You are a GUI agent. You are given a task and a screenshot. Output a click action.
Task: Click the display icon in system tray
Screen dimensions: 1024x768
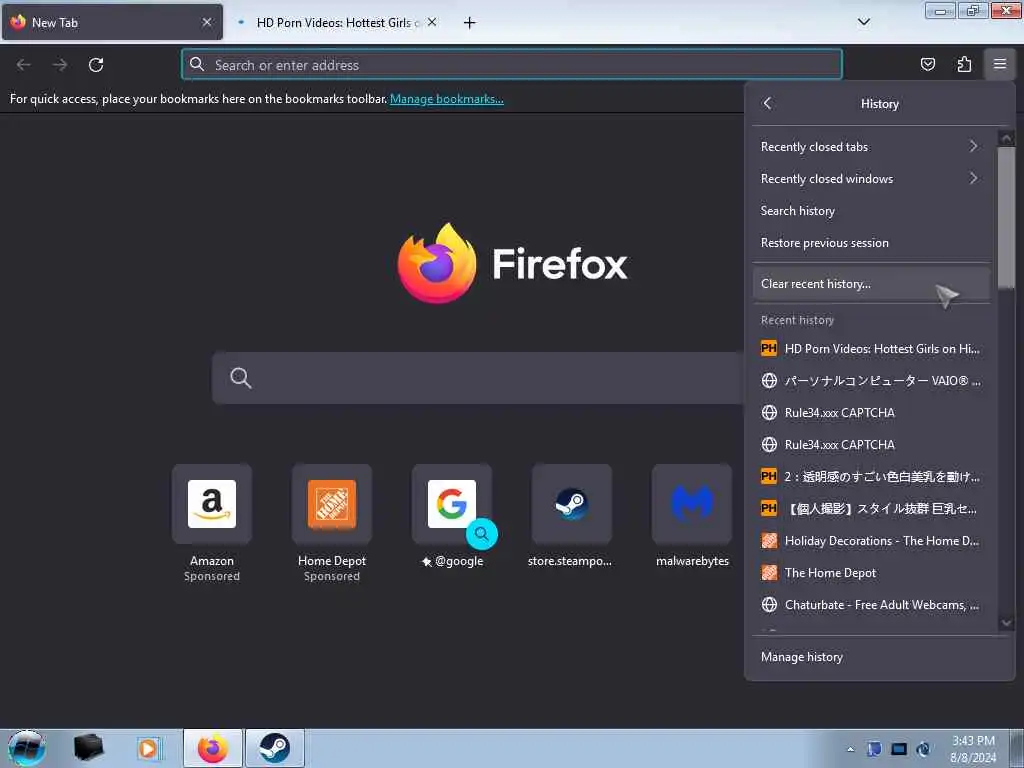(899, 749)
